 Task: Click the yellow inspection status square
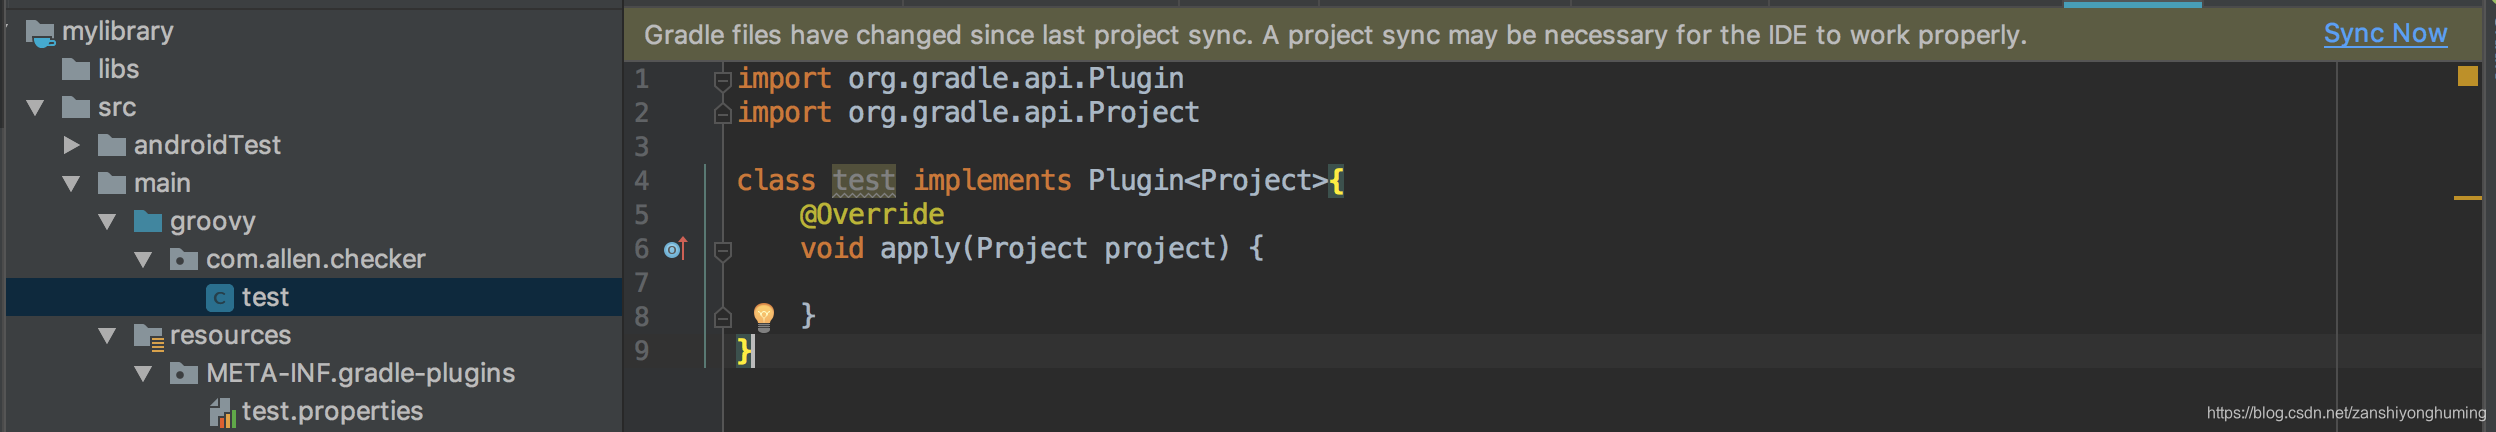(2468, 76)
